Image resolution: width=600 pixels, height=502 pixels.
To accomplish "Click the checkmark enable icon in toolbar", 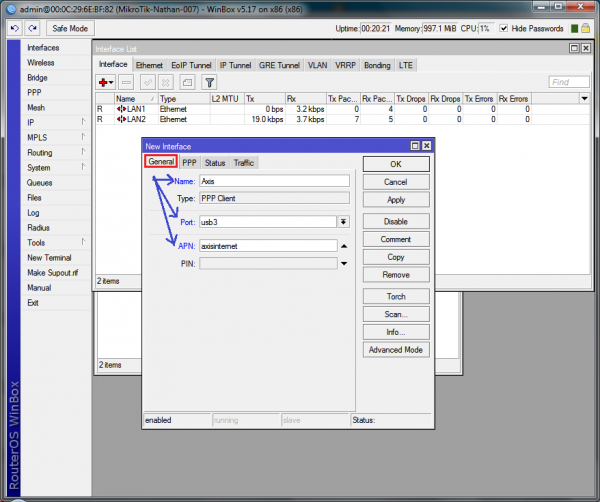I will 148,82.
